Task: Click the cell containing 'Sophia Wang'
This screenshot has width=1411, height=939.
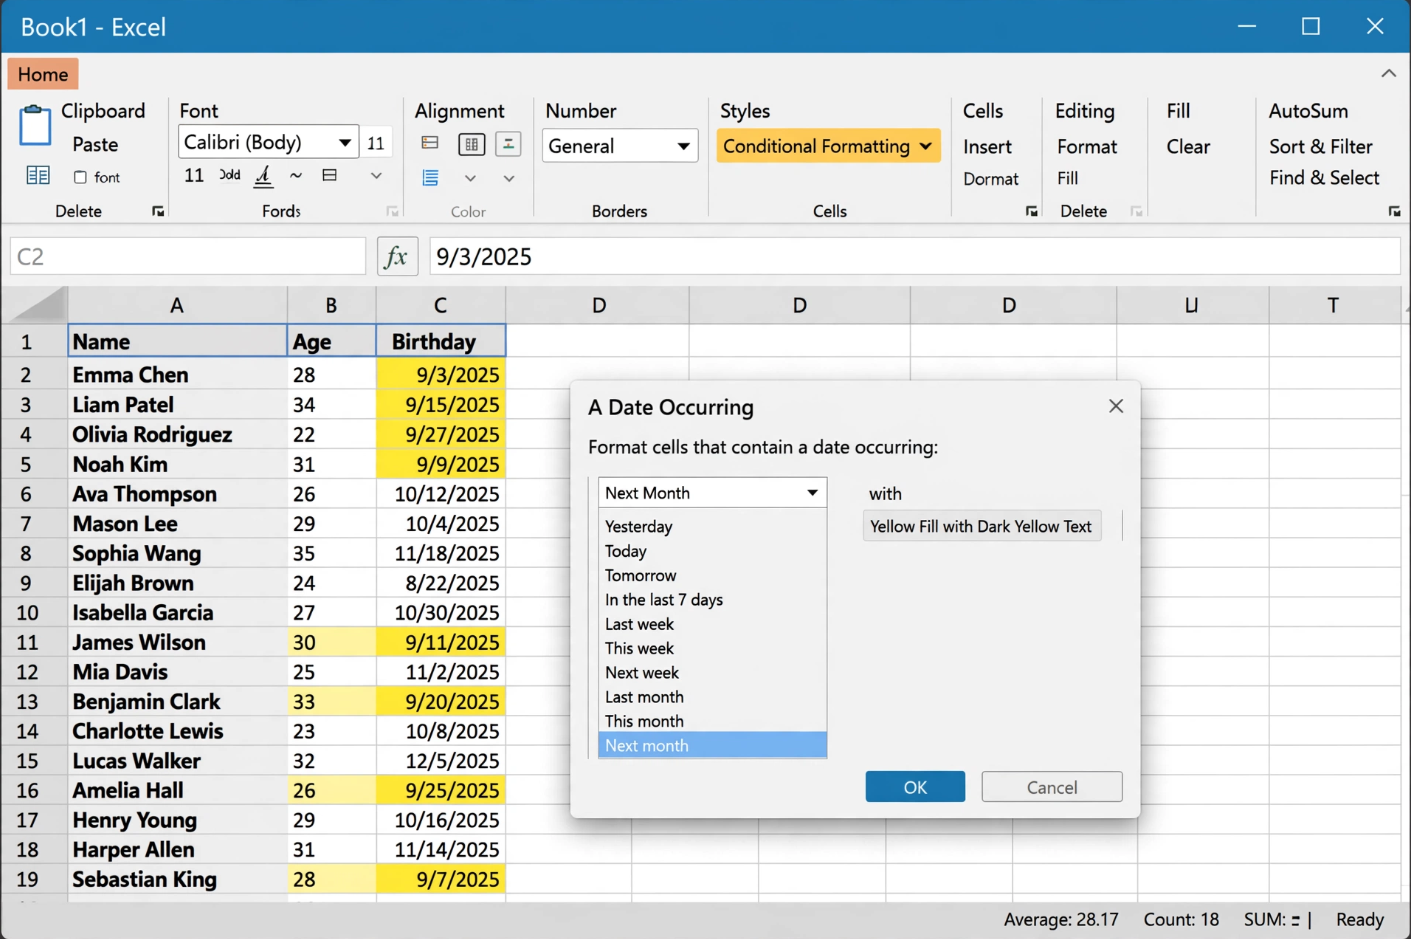Action: [x=177, y=553]
